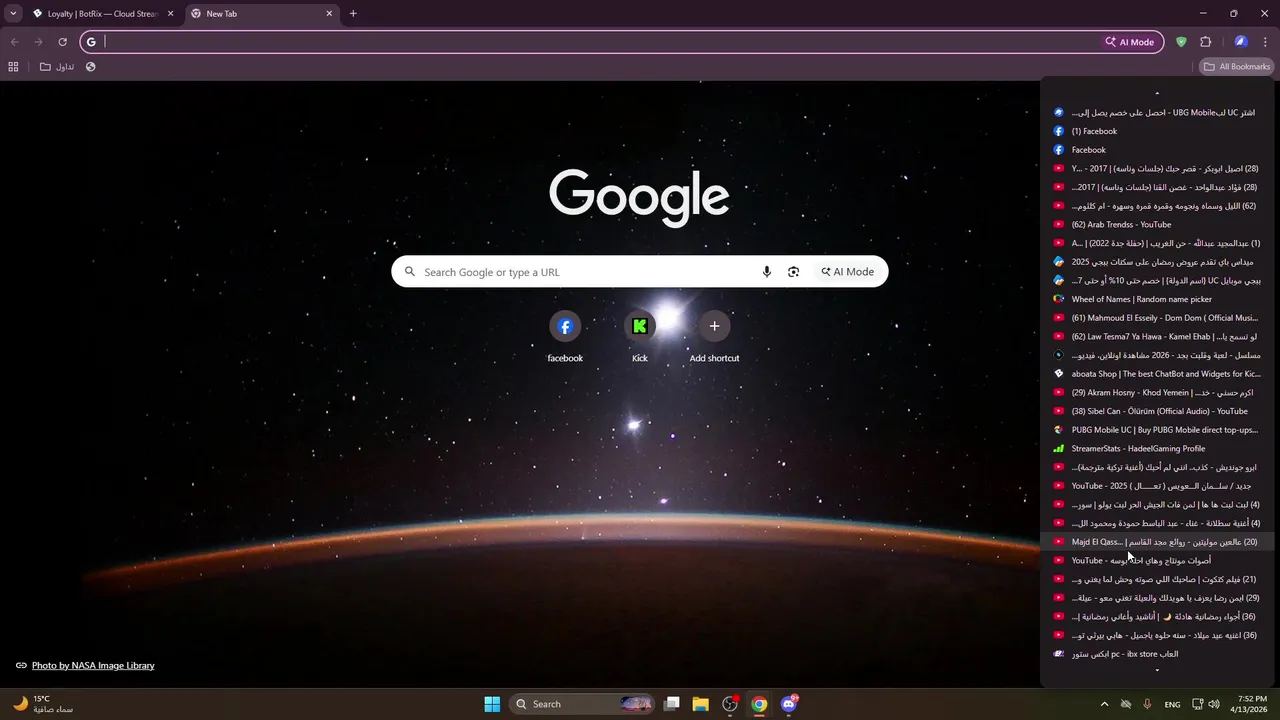Open Law Tesma7 Ya Hawa bookmark
Viewport: 1280px width, 720px height.
coord(1157,336)
